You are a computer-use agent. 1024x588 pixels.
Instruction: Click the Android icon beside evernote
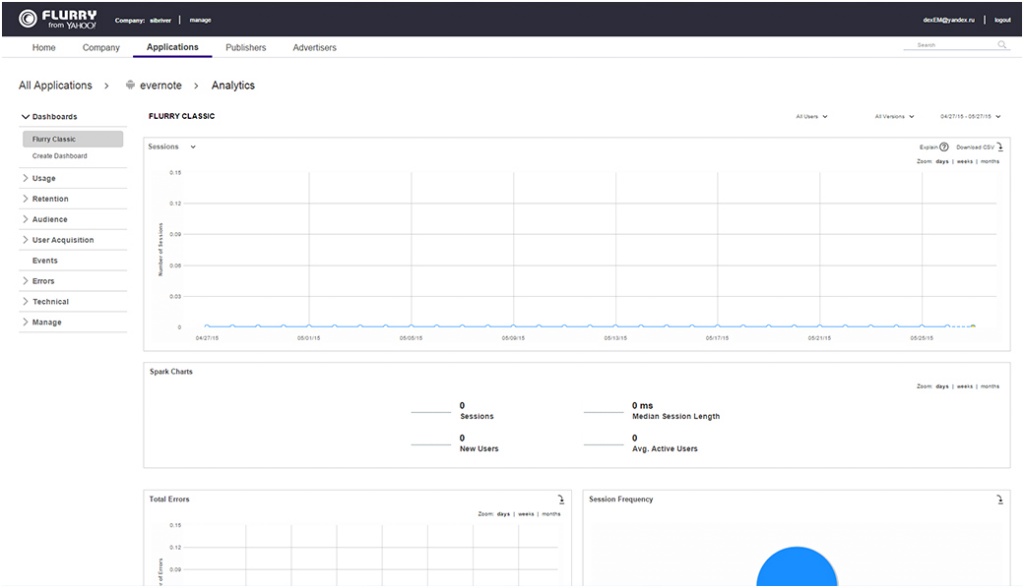coord(130,85)
